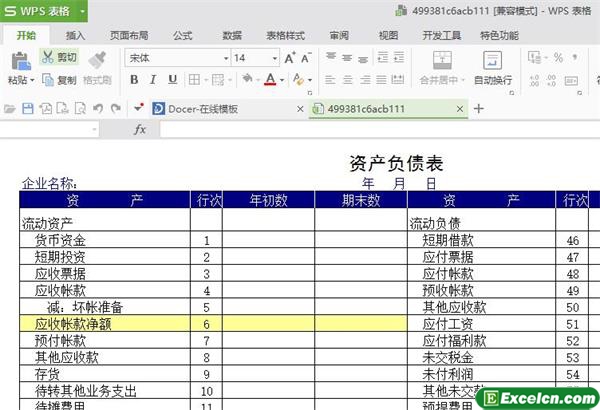
Task: Click the fill color bucket icon
Action: coord(247,79)
